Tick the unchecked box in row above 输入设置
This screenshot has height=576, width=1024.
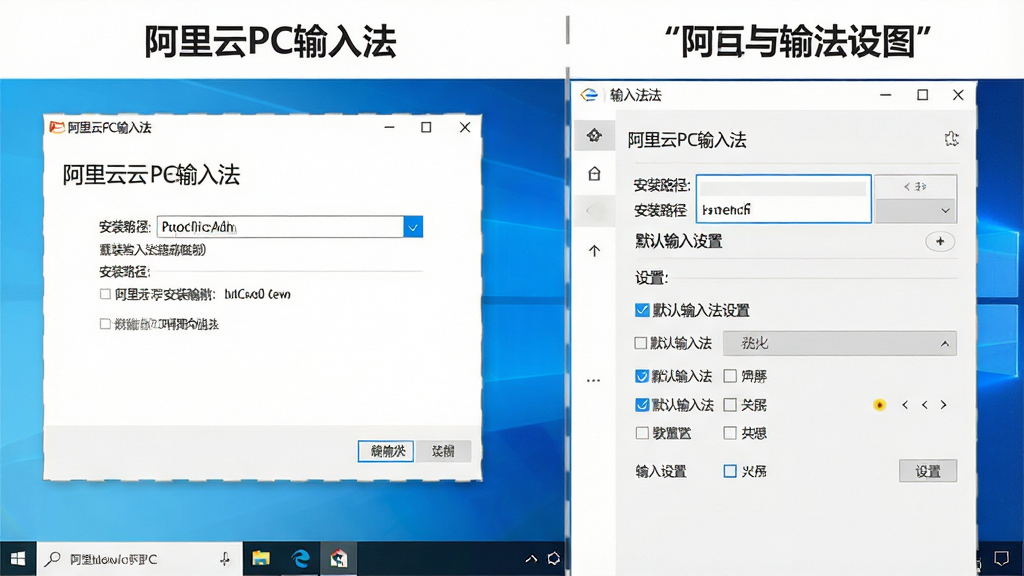pyautogui.click(x=642, y=433)
